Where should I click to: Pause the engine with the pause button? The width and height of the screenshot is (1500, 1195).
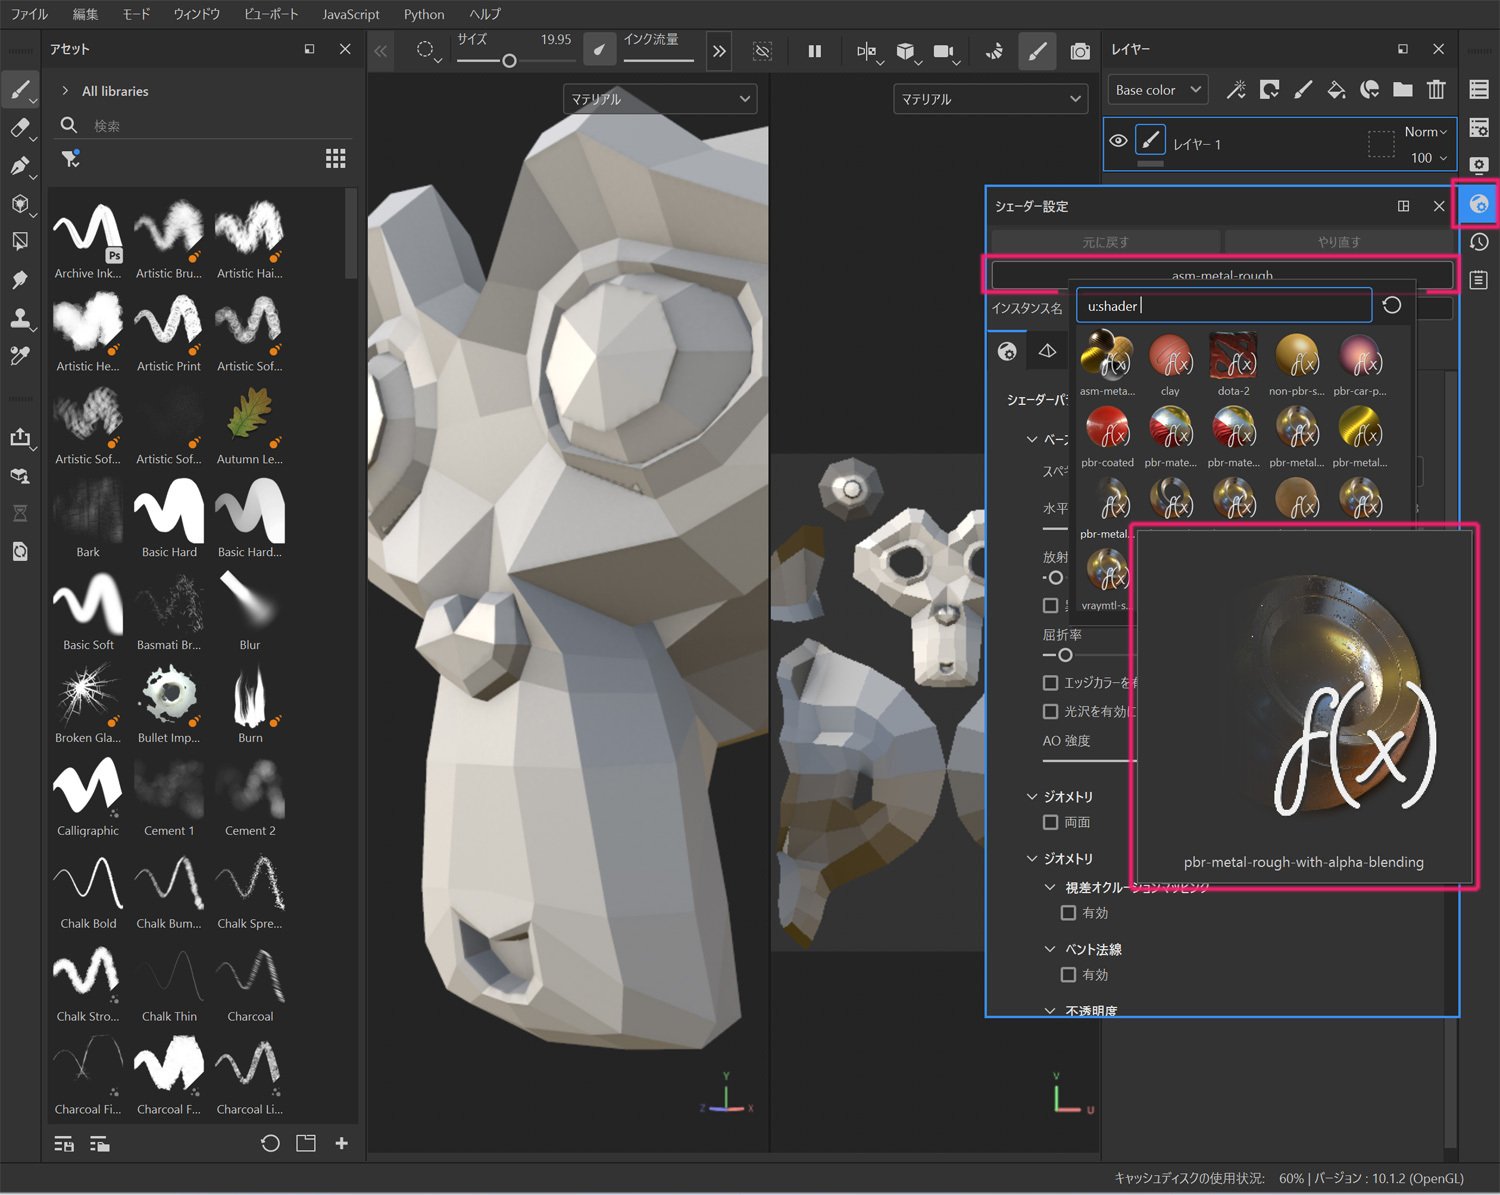click(x=815, y=51)
